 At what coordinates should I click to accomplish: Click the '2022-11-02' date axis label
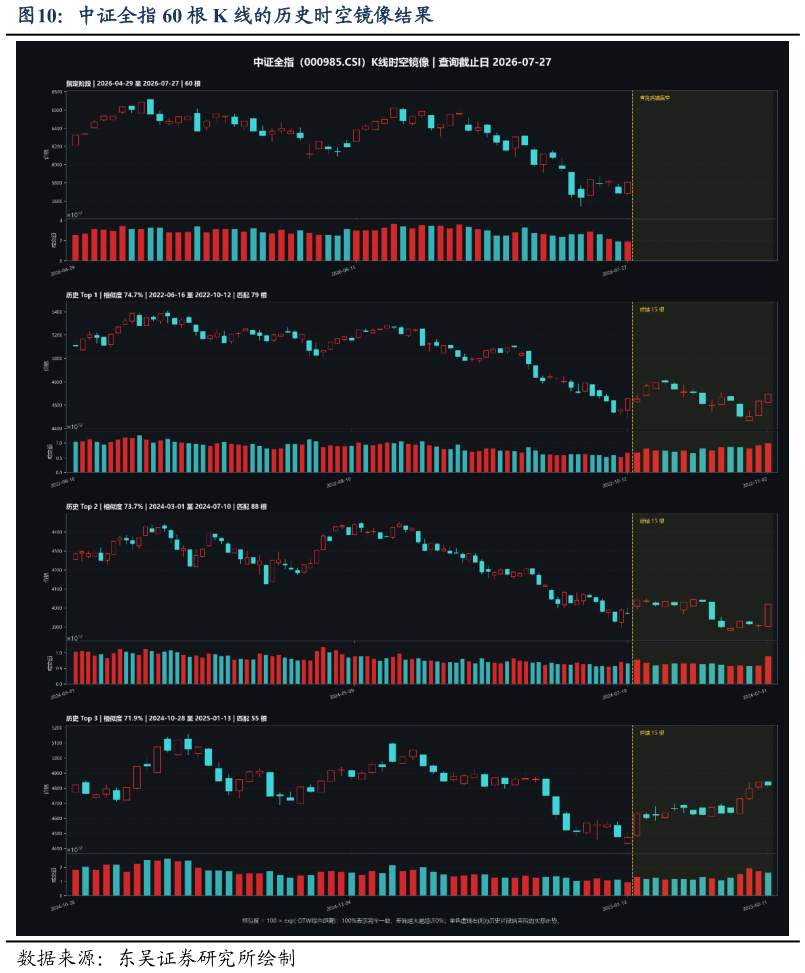[x=755, y=482]
